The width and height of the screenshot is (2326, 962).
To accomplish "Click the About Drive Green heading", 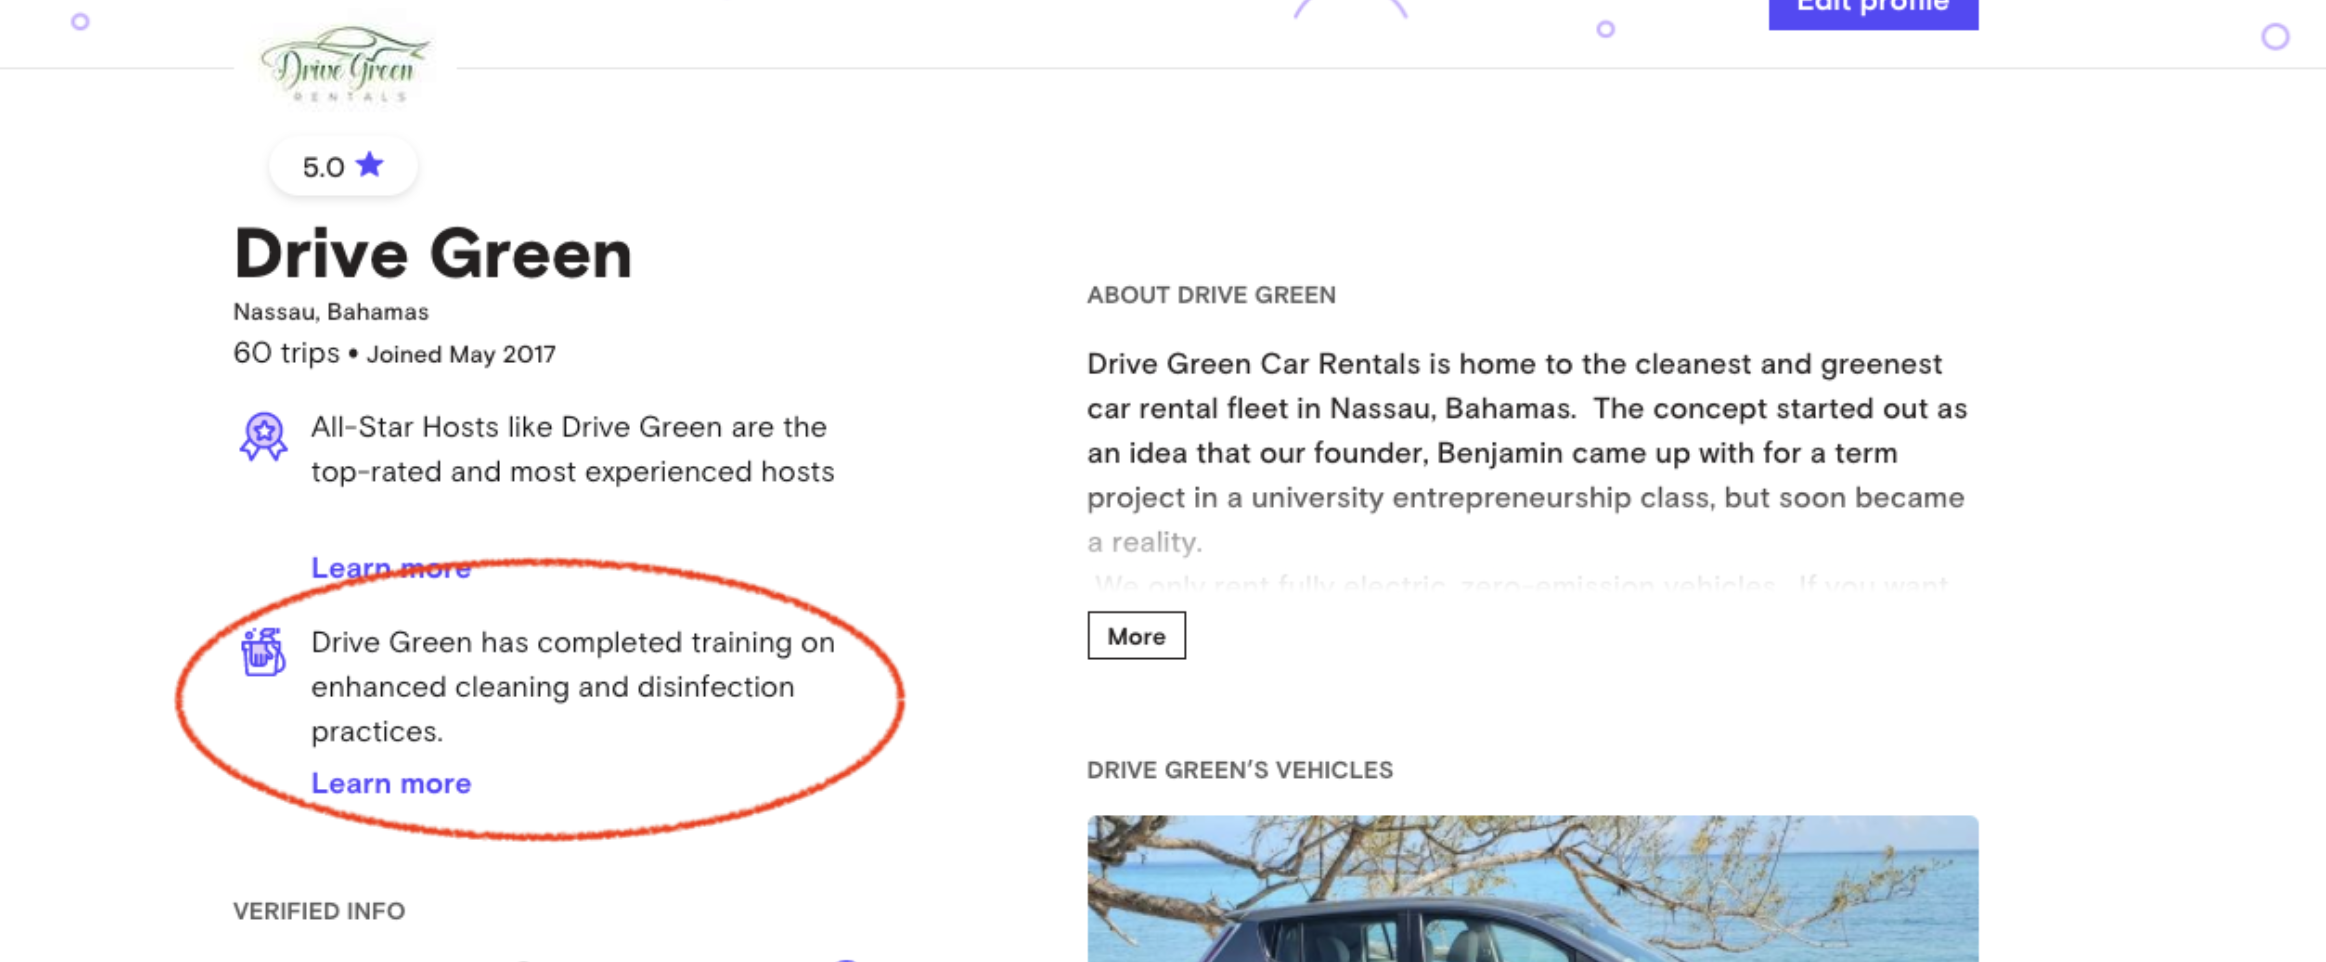I will [1211, 295].
